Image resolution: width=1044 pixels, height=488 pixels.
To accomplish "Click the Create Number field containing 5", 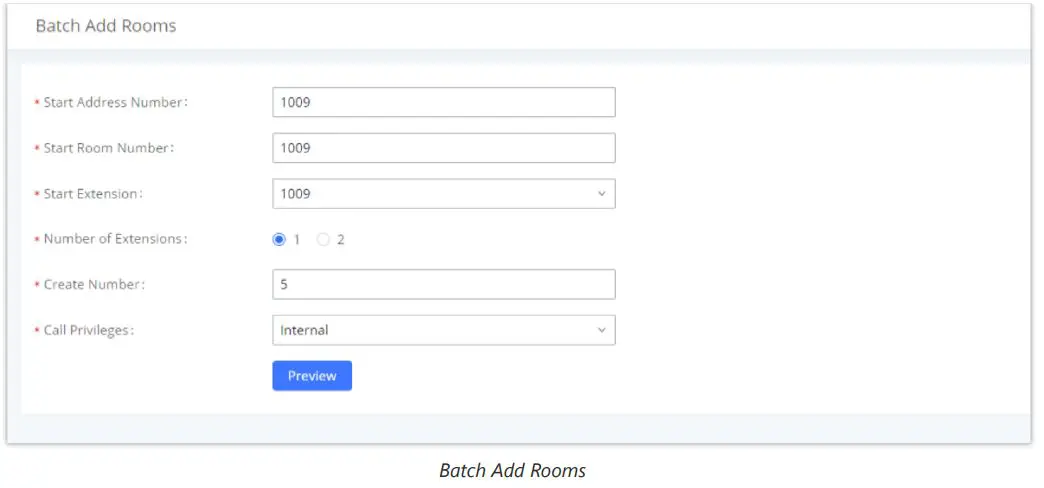I will [443, 285].
